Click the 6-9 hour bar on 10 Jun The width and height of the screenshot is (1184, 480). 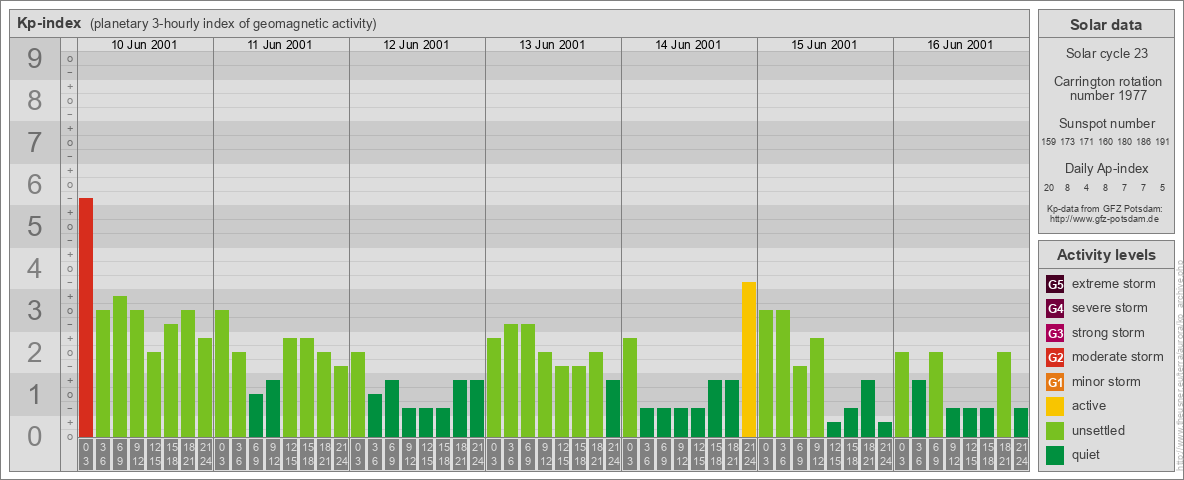(120, 367)
